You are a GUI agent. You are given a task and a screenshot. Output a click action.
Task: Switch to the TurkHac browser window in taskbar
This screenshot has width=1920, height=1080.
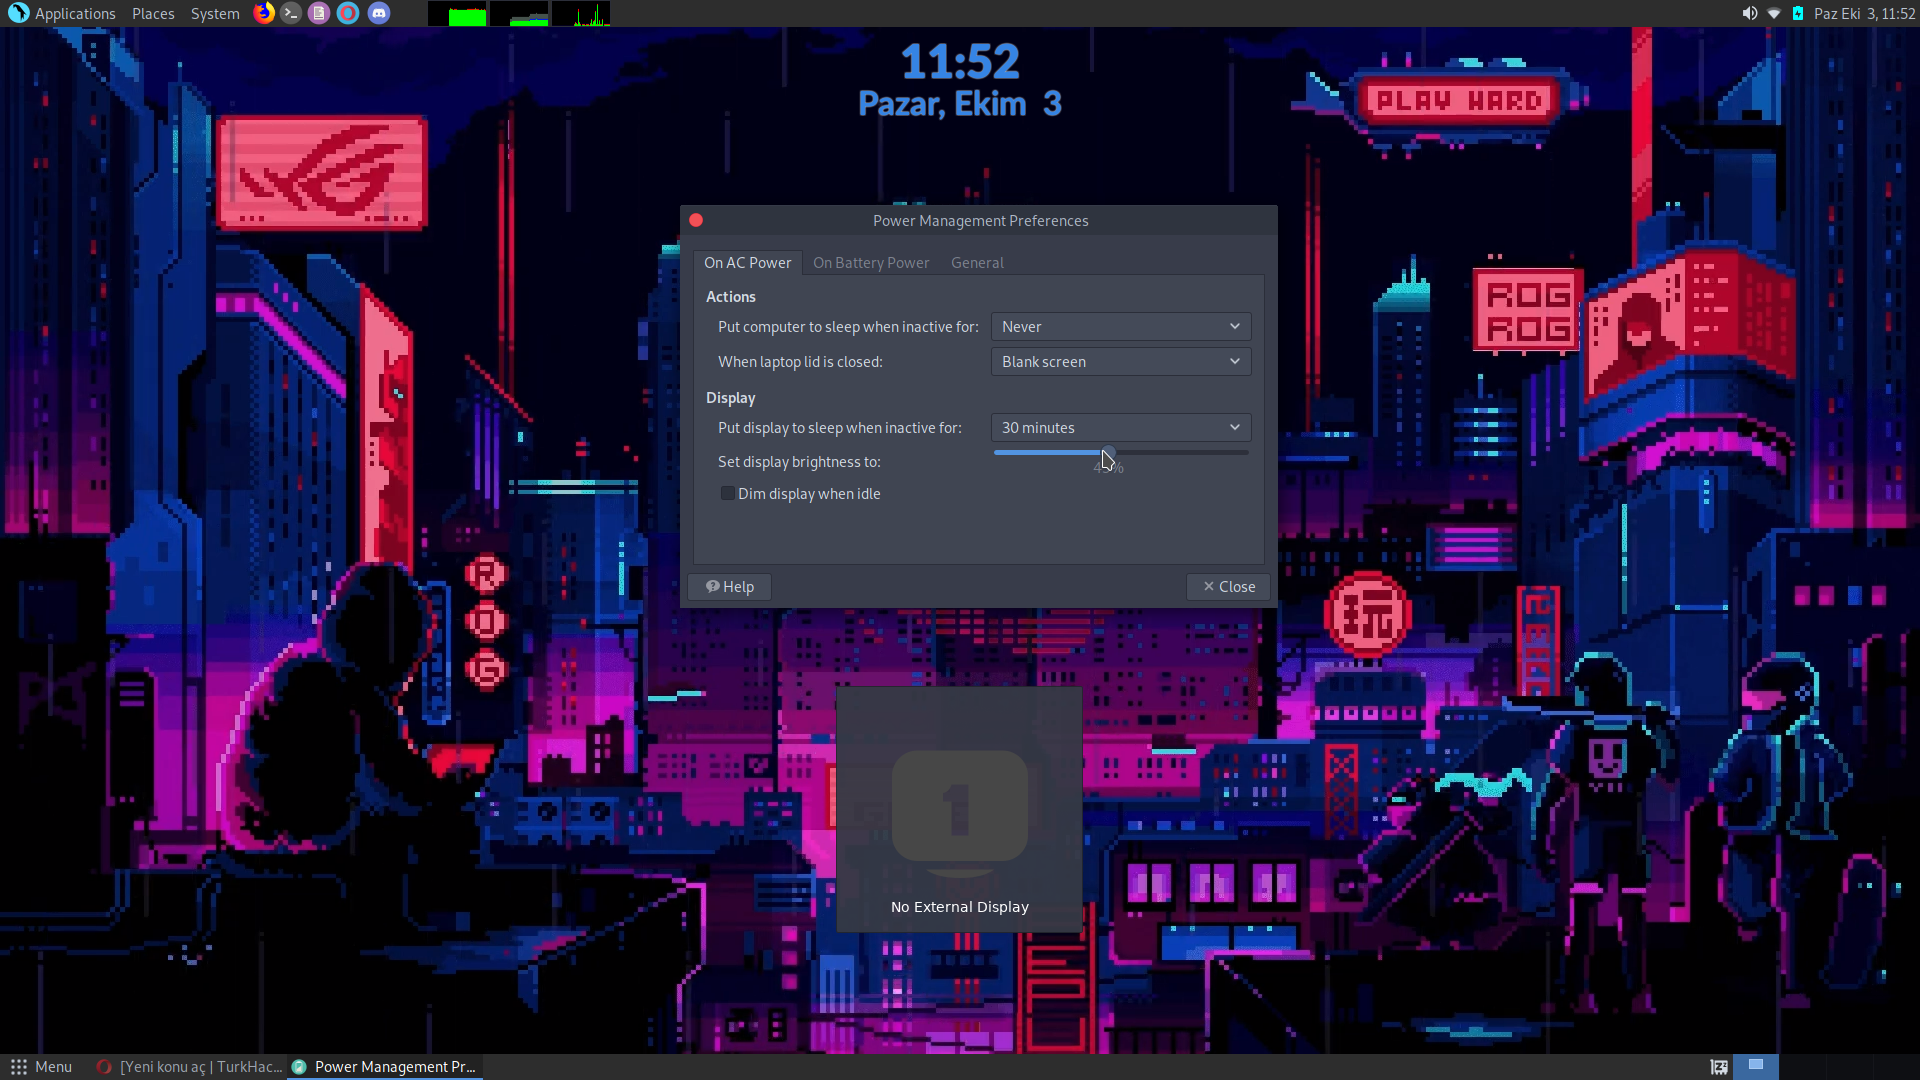[189, 1067]
